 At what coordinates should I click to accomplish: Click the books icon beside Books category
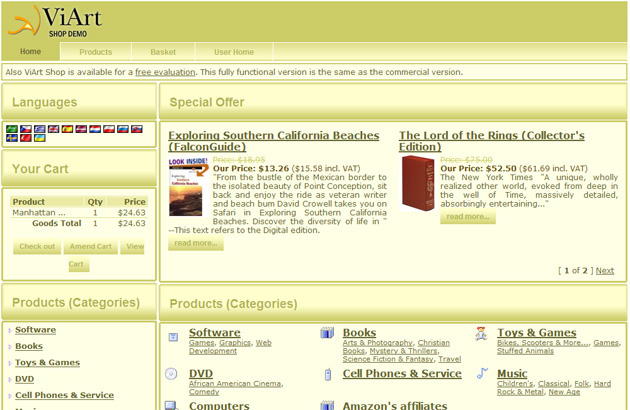[327, 332]
